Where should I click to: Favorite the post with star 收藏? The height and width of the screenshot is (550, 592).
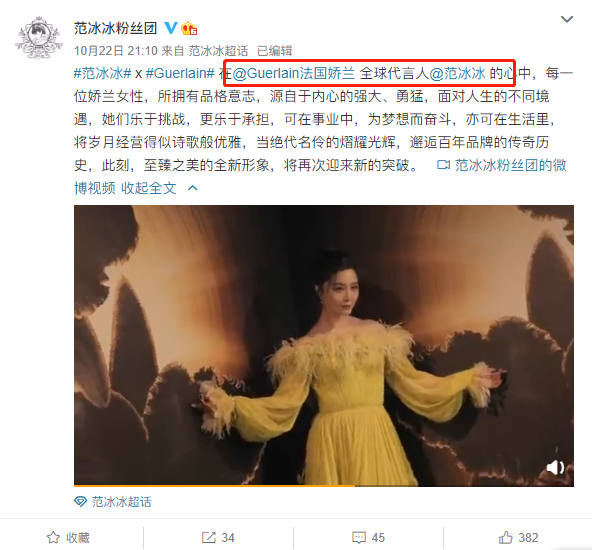(68, 538)
